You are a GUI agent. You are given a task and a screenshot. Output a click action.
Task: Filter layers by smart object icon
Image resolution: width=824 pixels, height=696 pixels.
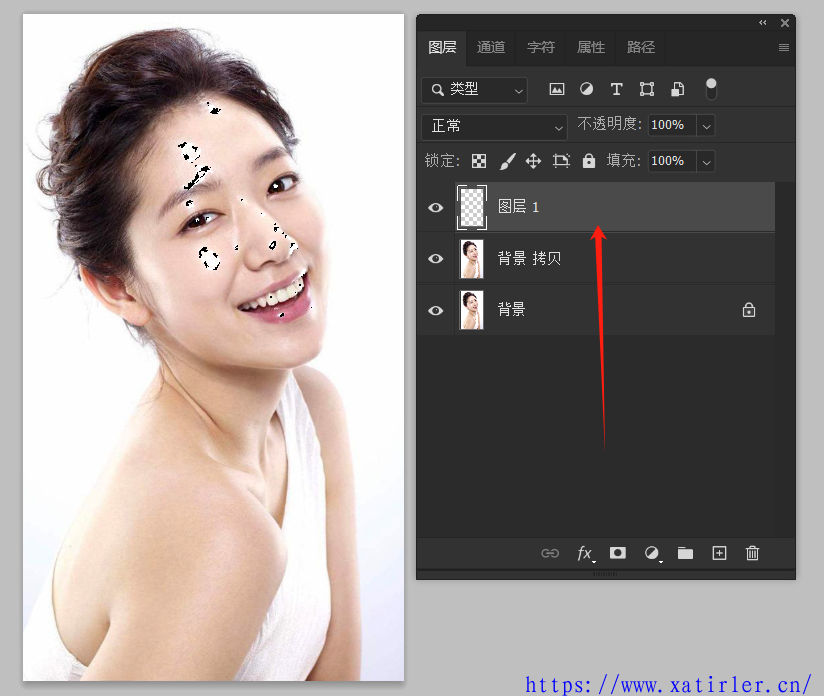[677, 89]
